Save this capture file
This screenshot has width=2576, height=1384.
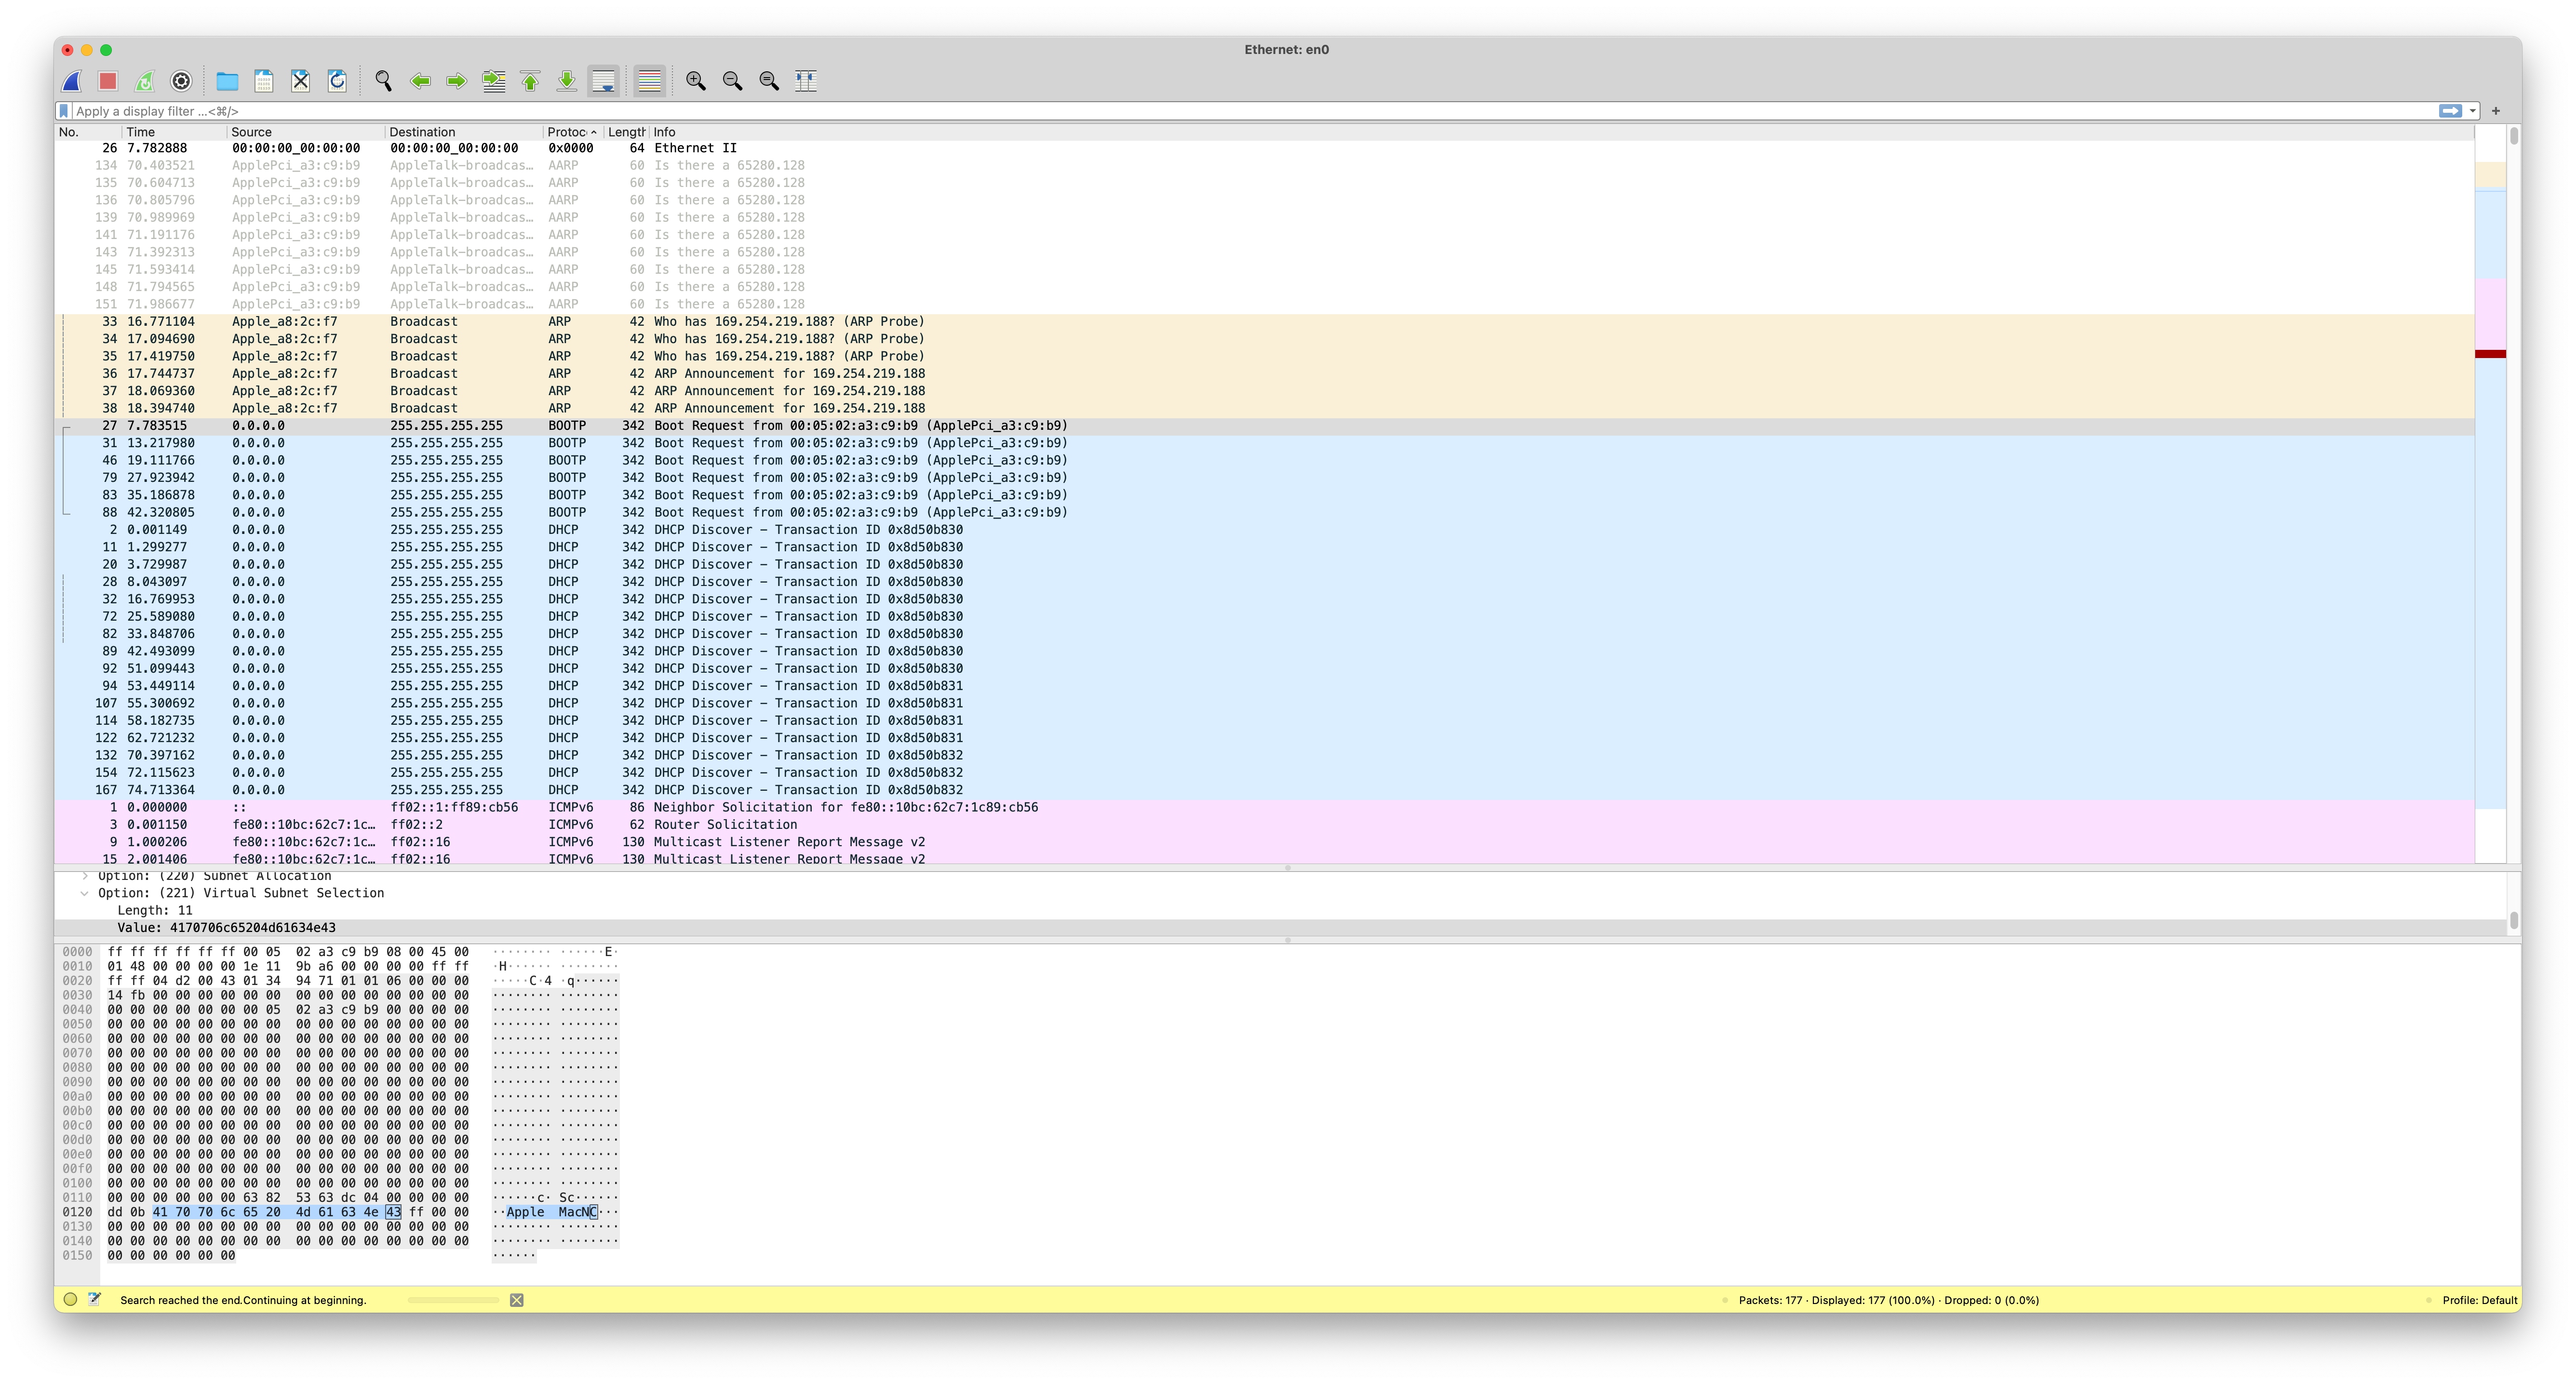(x=264, y=81)
